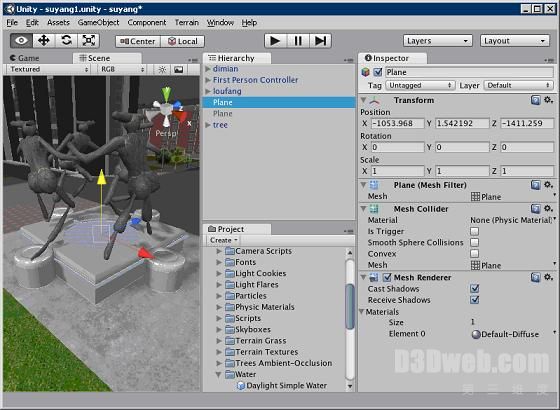This screenshot has width=560, height=410.
Task: Open the RGB render mode dropdown
Action: [122, 69]
